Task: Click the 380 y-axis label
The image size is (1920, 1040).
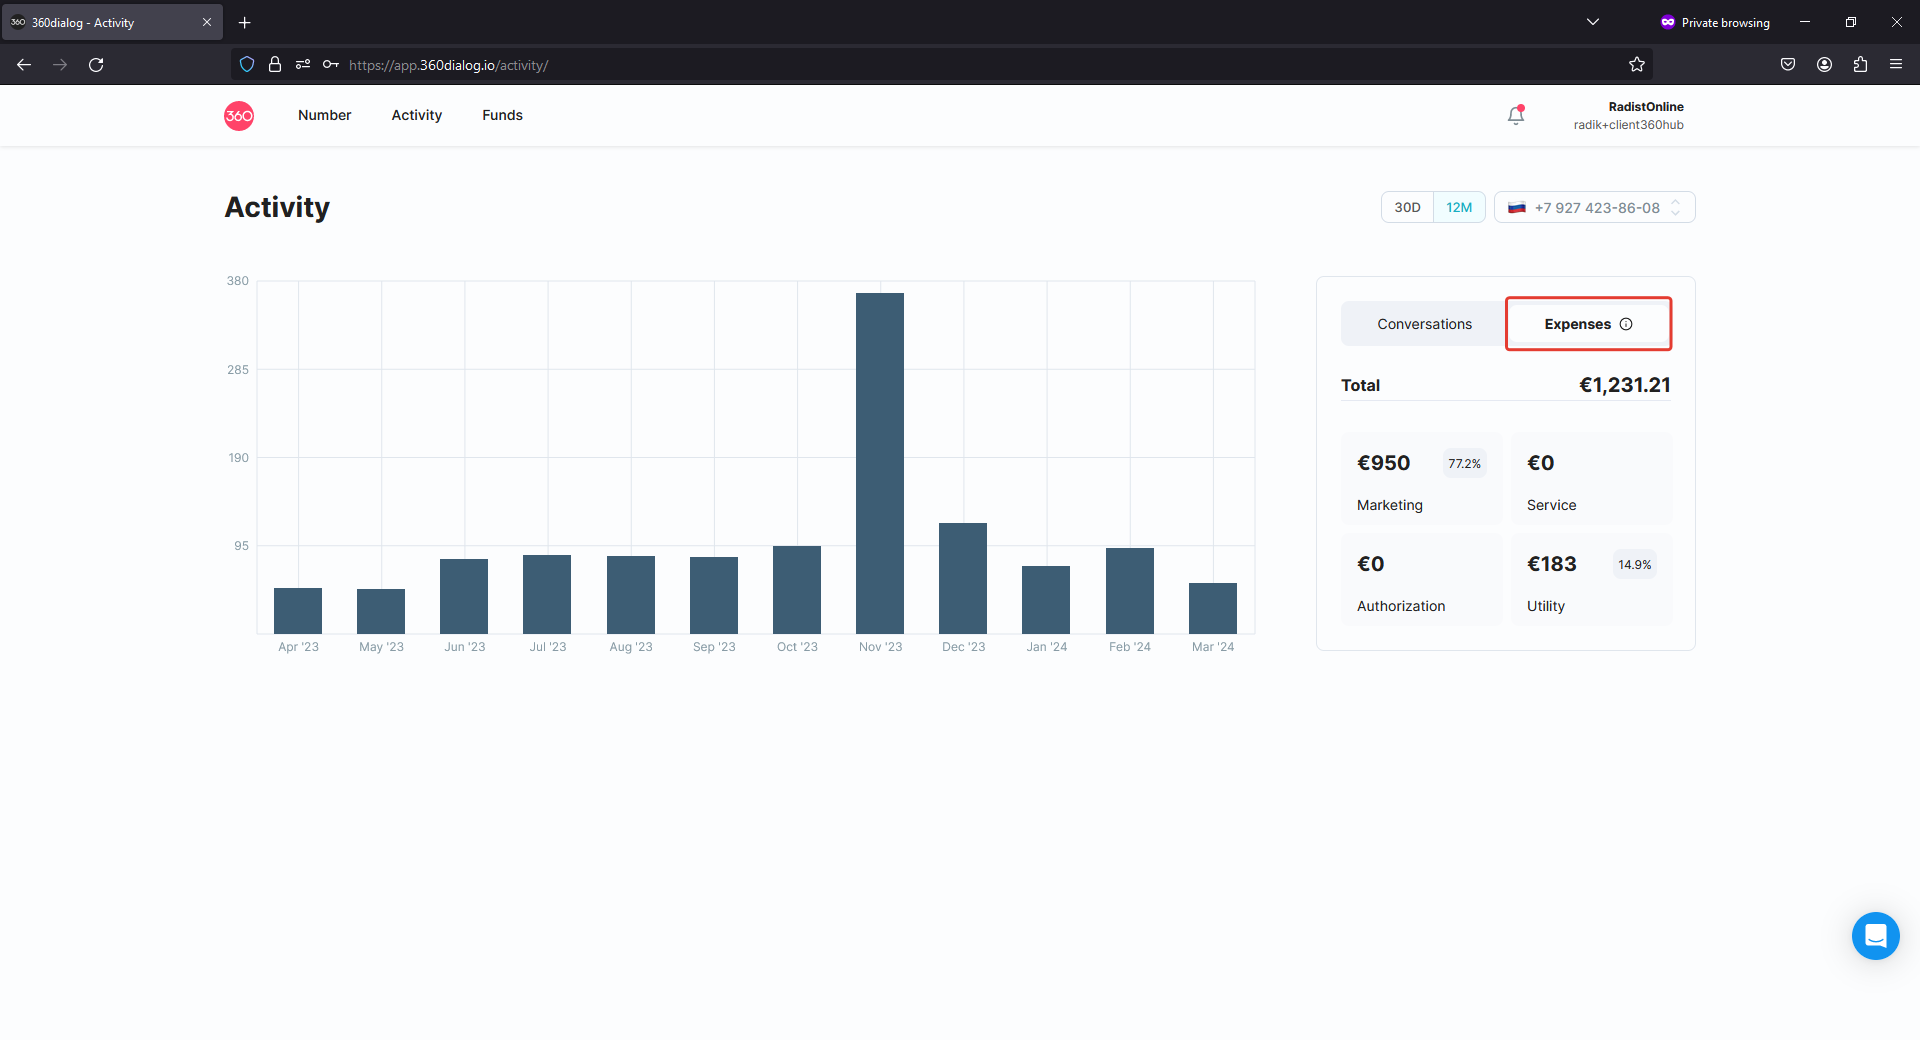Action: [237, 281]
